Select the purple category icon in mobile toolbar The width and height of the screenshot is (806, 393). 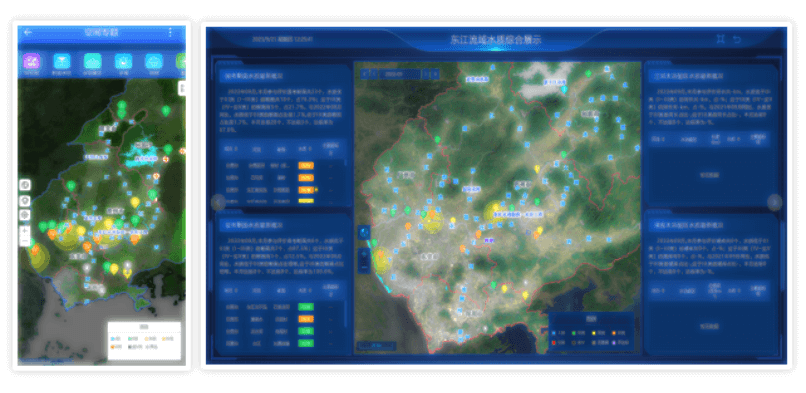[31, 61]
